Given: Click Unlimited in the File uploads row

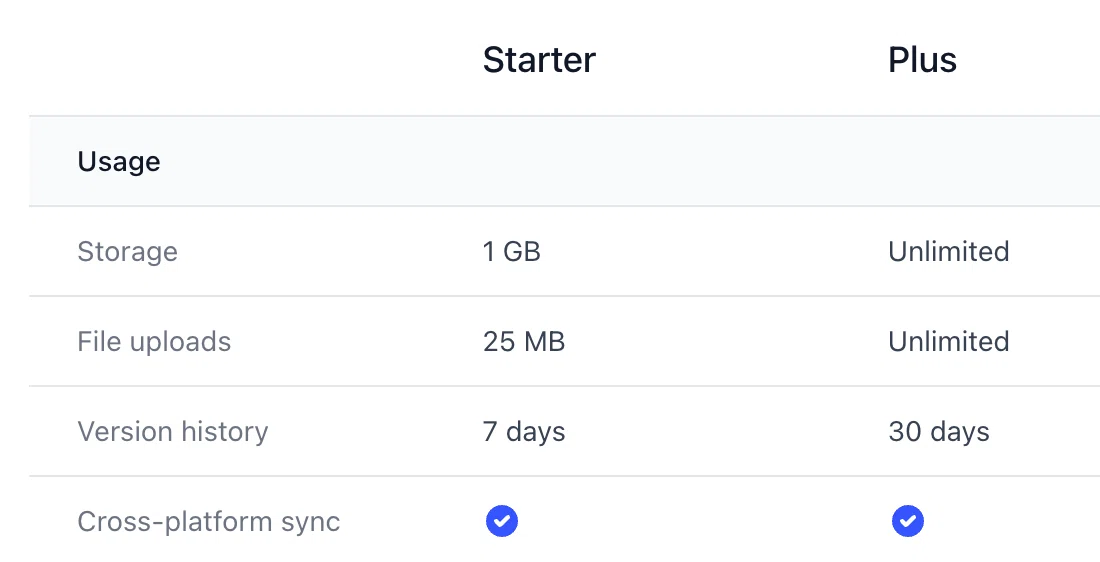Looking at the screenshot, I should [x=948, y=342].
